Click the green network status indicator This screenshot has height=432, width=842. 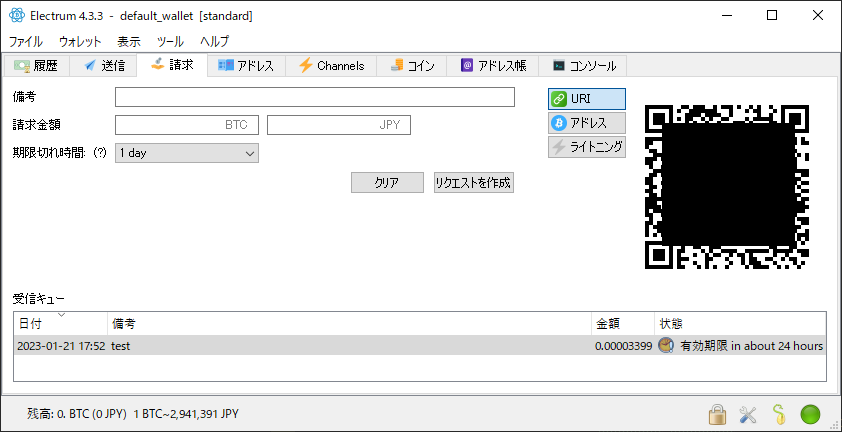[x=810, y=414]
